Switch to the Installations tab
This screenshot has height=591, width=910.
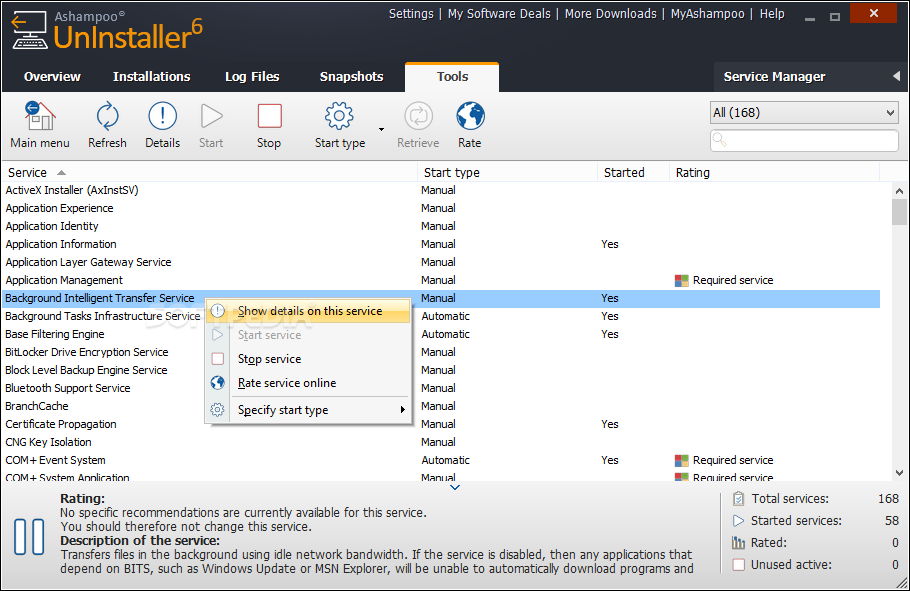pos(151,77)
